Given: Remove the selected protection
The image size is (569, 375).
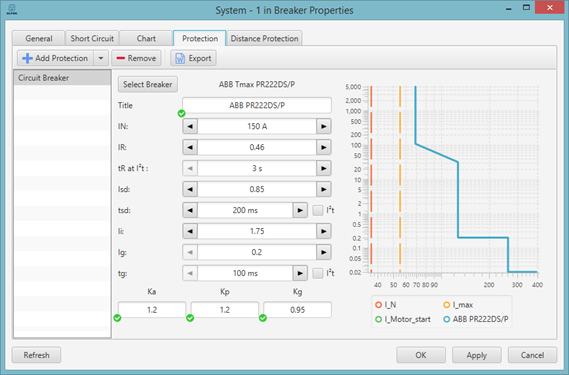Looking at the screenshot, I should [136, 58].
